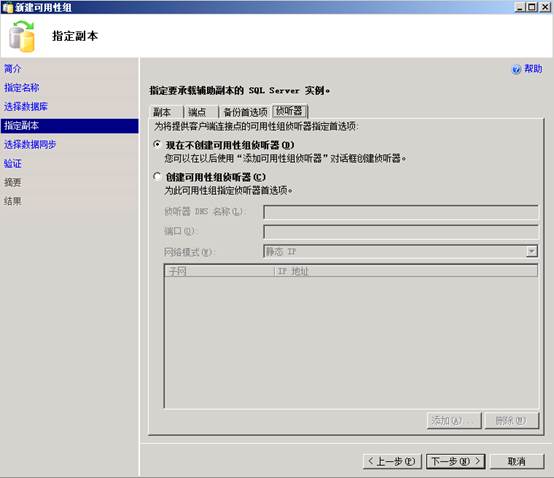The height and width of the screenshot is (478, 554).
Task: Go to 简介 step in sidebar
Action: pos(13,69)
